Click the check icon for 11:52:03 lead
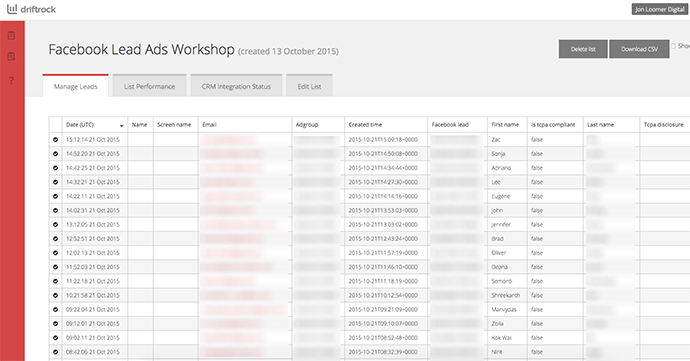This screenshot has width=690, height=361. [x=55, y=267]
